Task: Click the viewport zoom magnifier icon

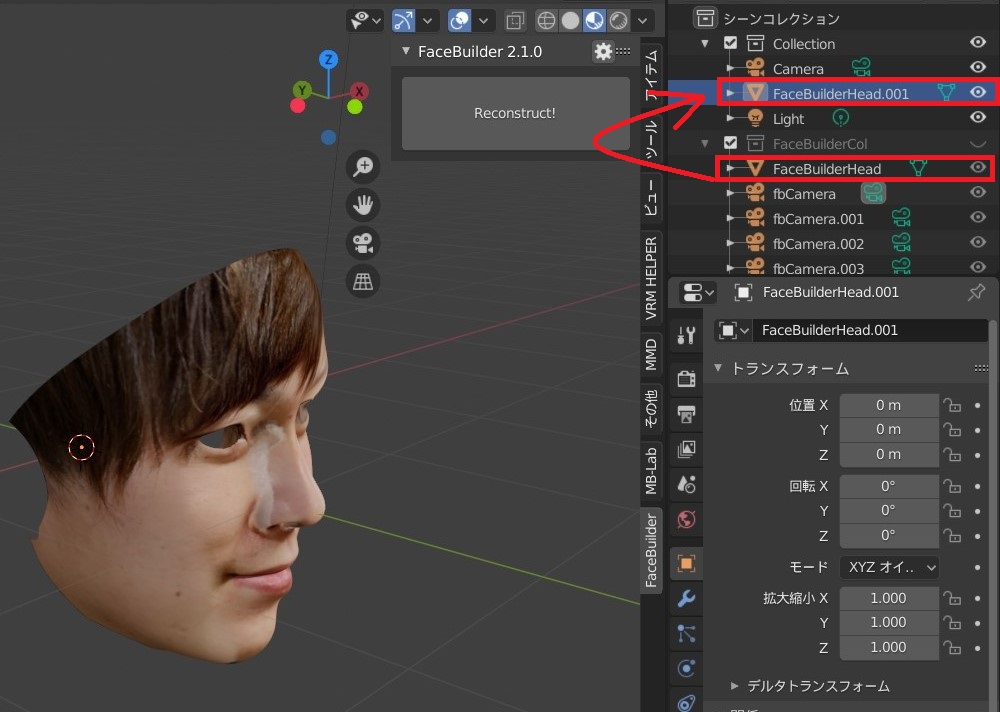Action: [x=363, y=167]
